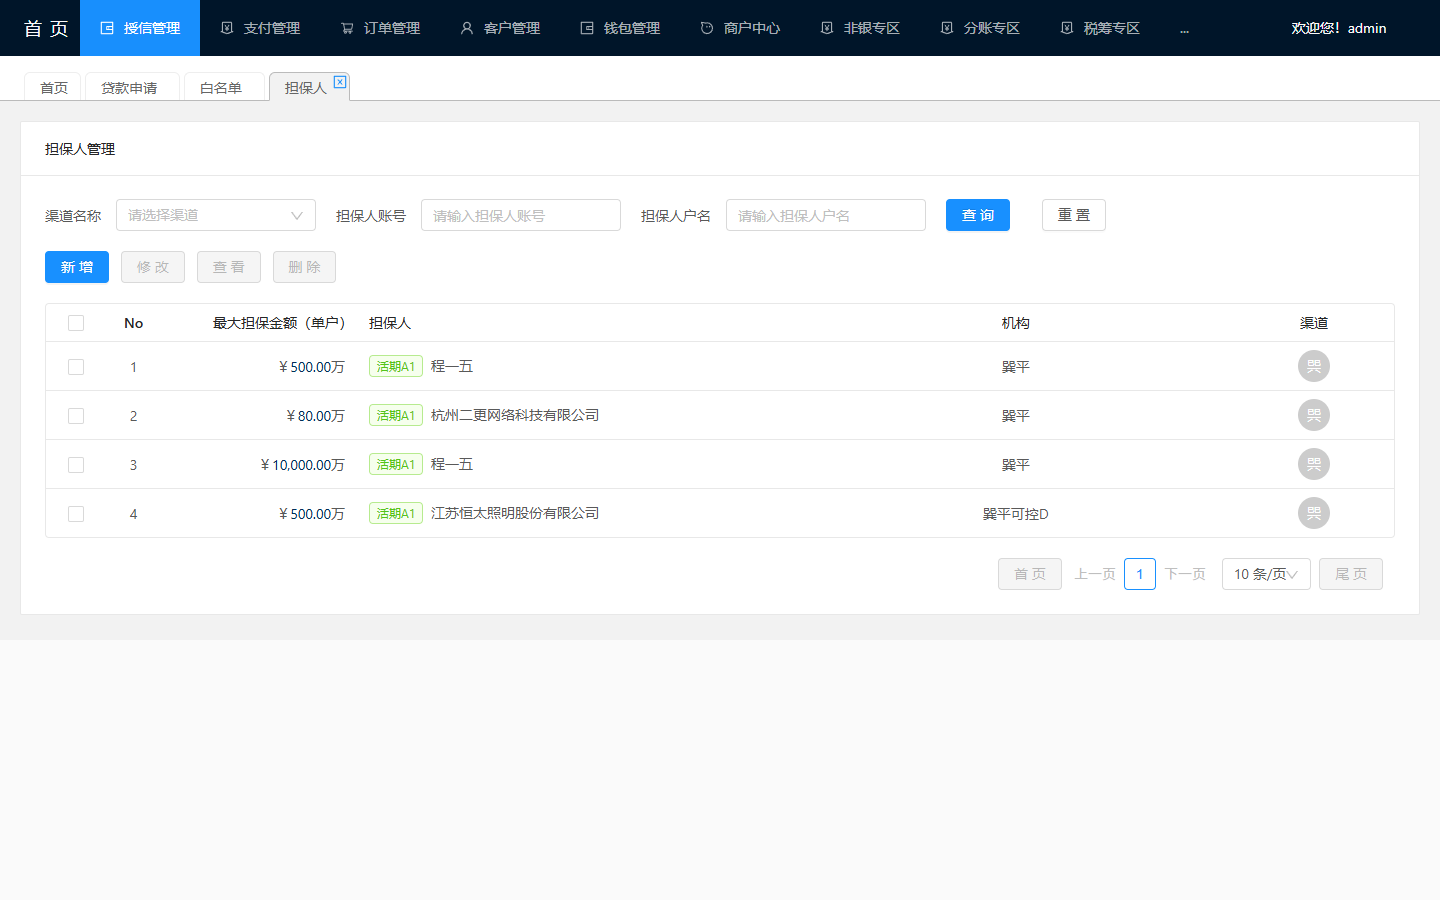Click the 客户管理 user icon

click(x=467, y=28)
